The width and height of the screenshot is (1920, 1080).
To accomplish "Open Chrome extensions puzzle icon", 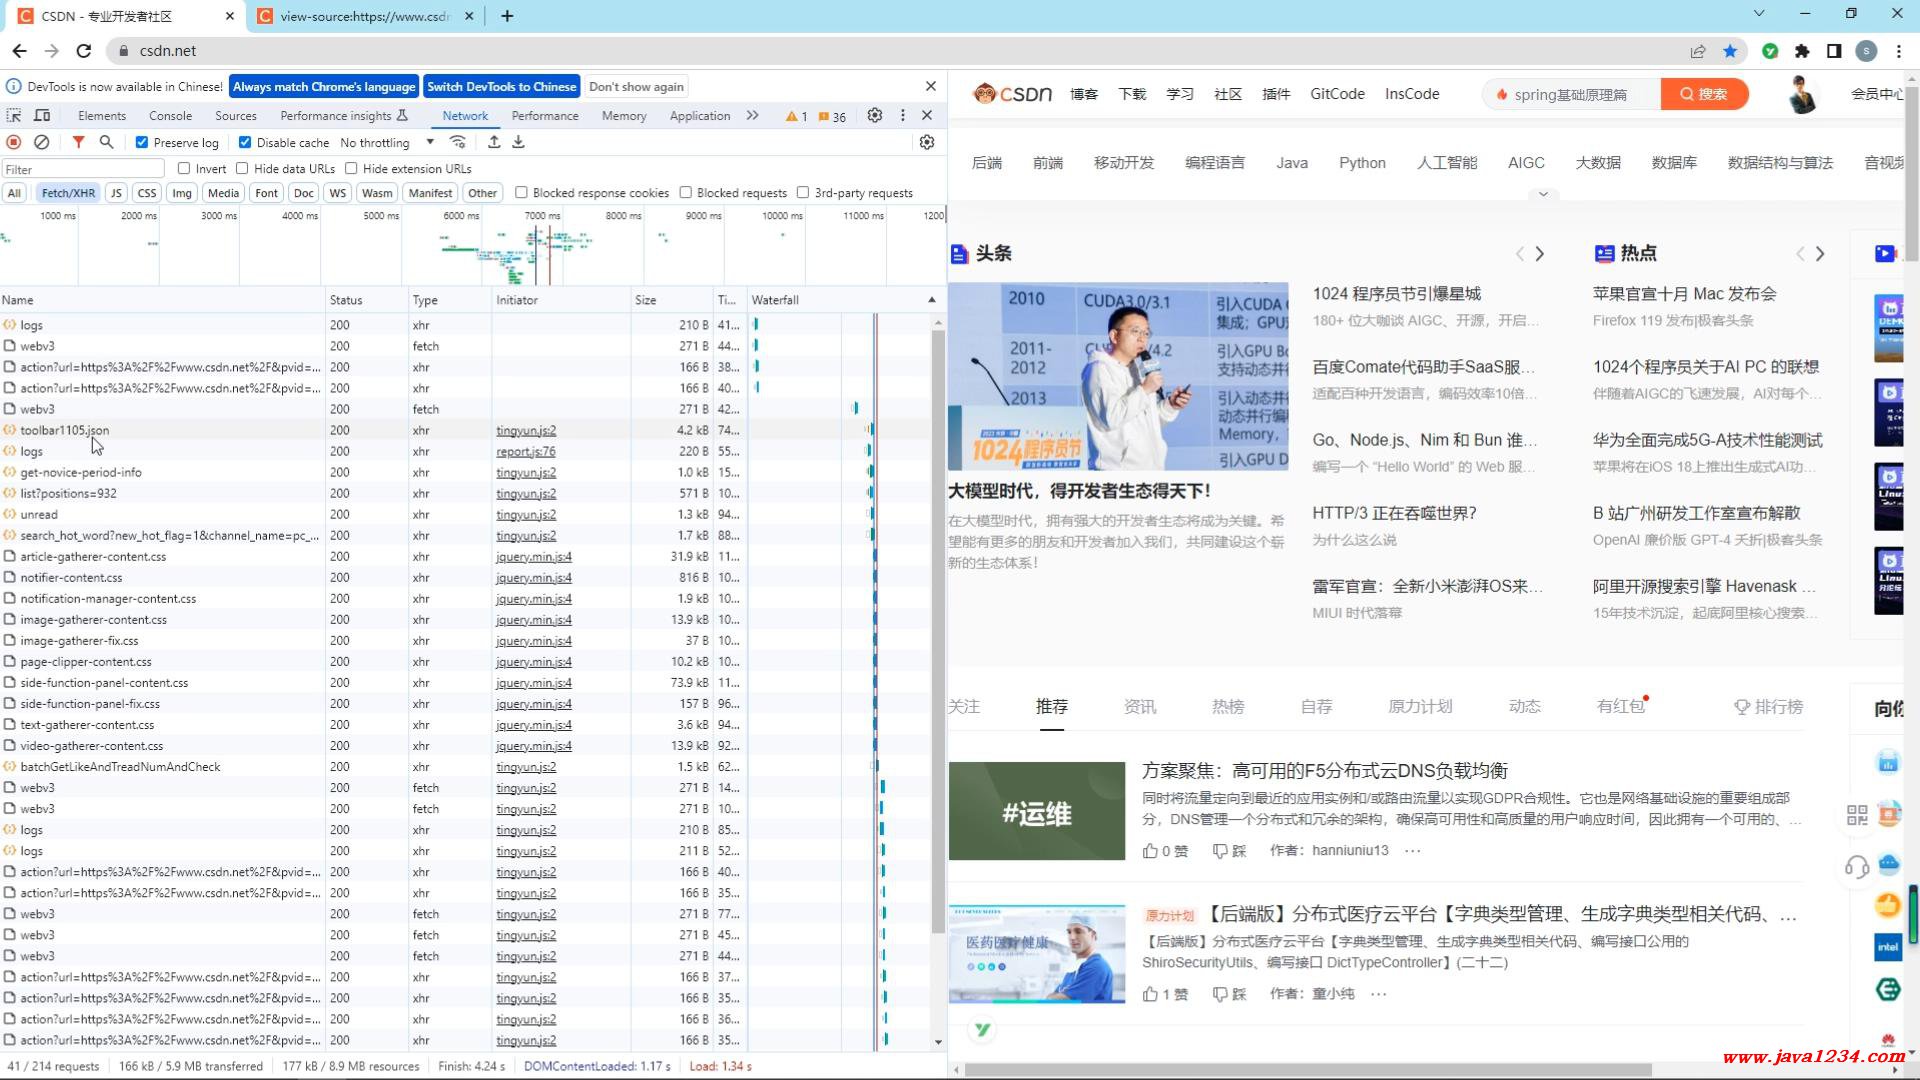I will pos(1802,51).
